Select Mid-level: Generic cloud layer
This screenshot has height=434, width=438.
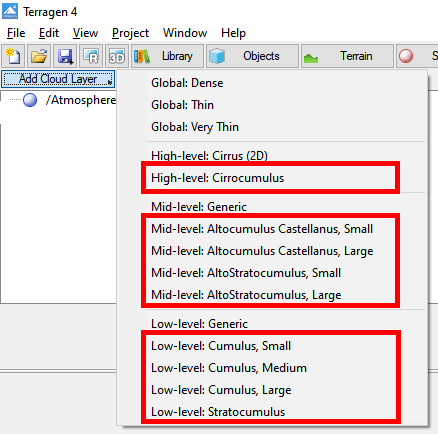[x=272, y=207]
